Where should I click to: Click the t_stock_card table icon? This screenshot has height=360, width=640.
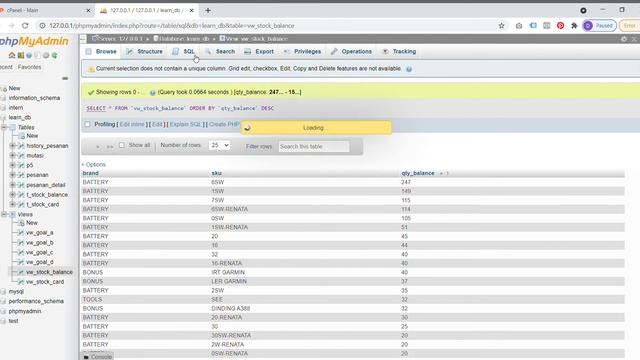click(21, 204)
